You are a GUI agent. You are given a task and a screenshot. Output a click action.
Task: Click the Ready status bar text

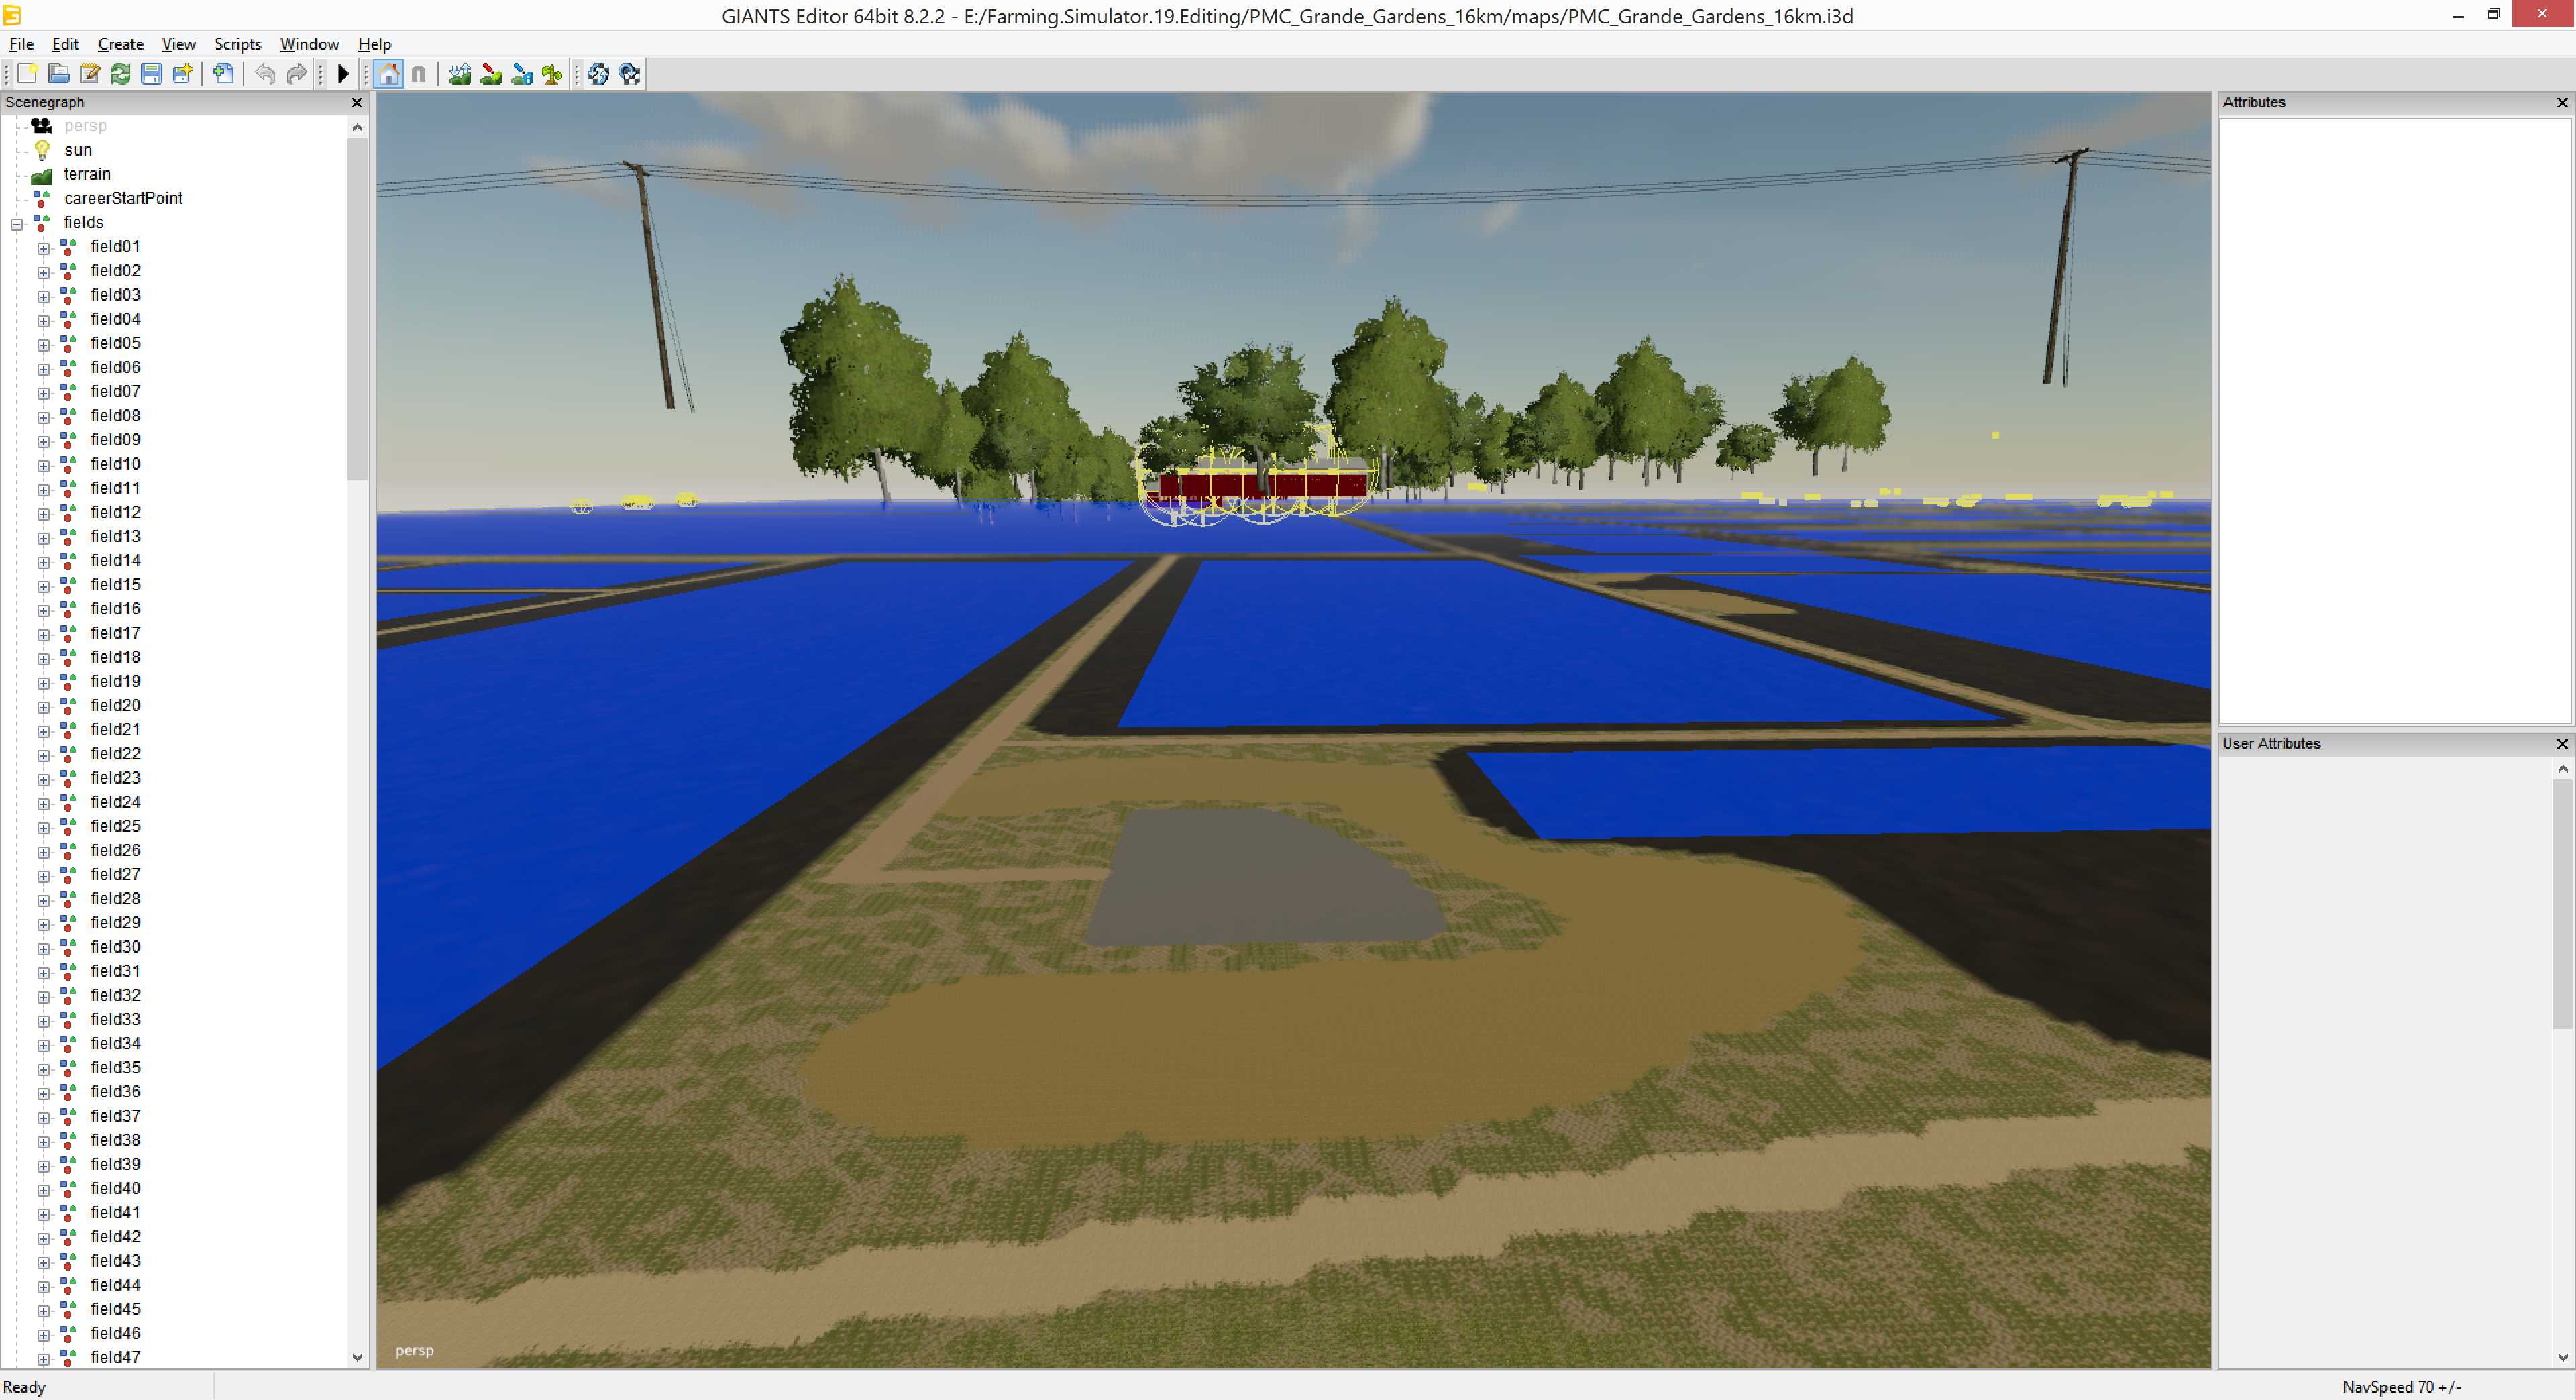[x=24, y=1387]
